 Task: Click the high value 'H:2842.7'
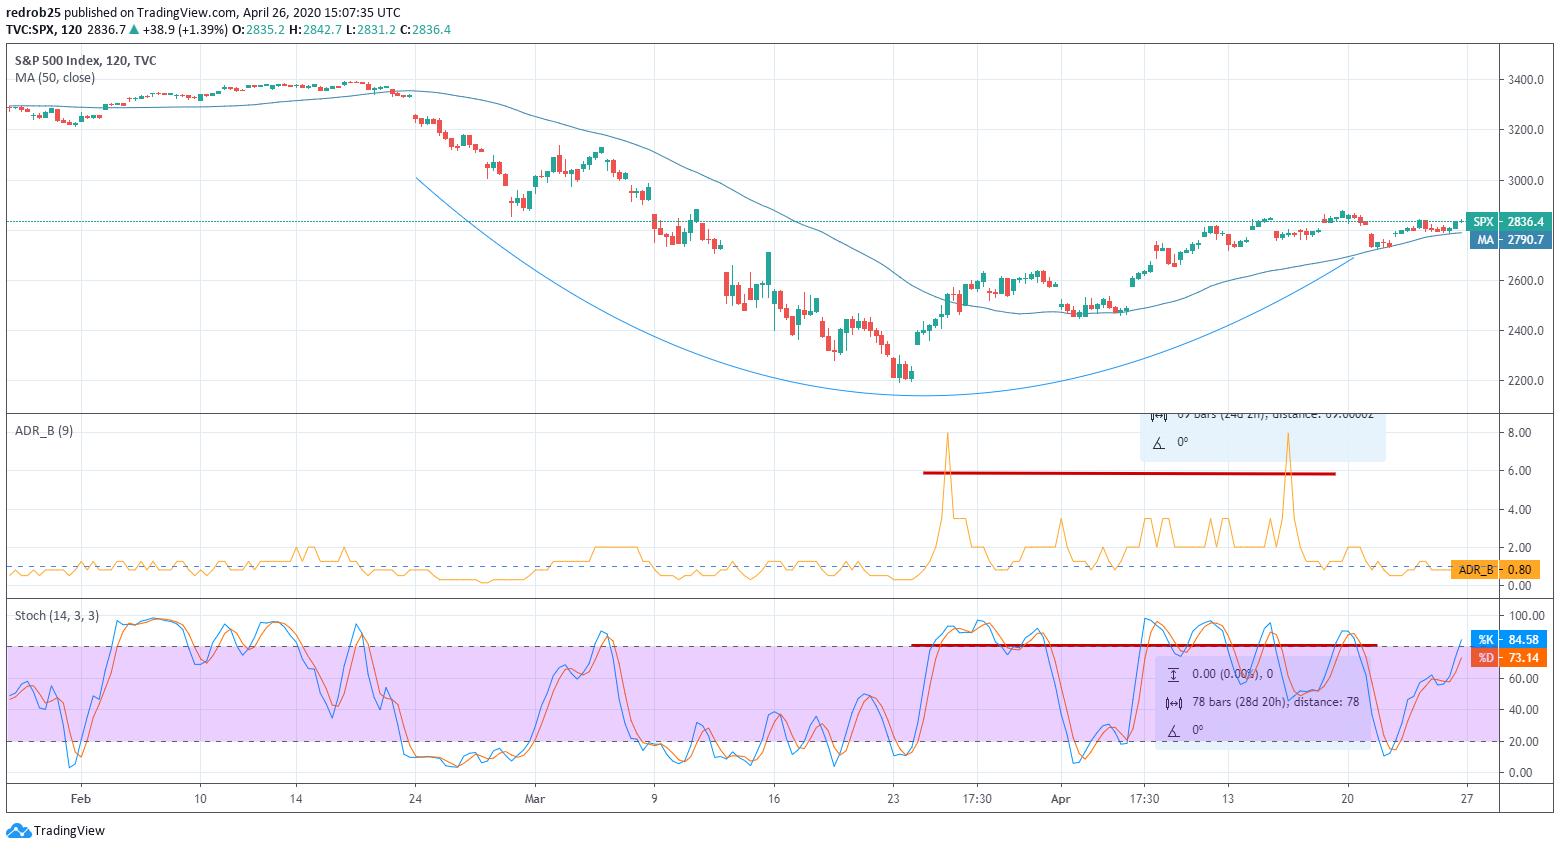[x=316, y=30]
